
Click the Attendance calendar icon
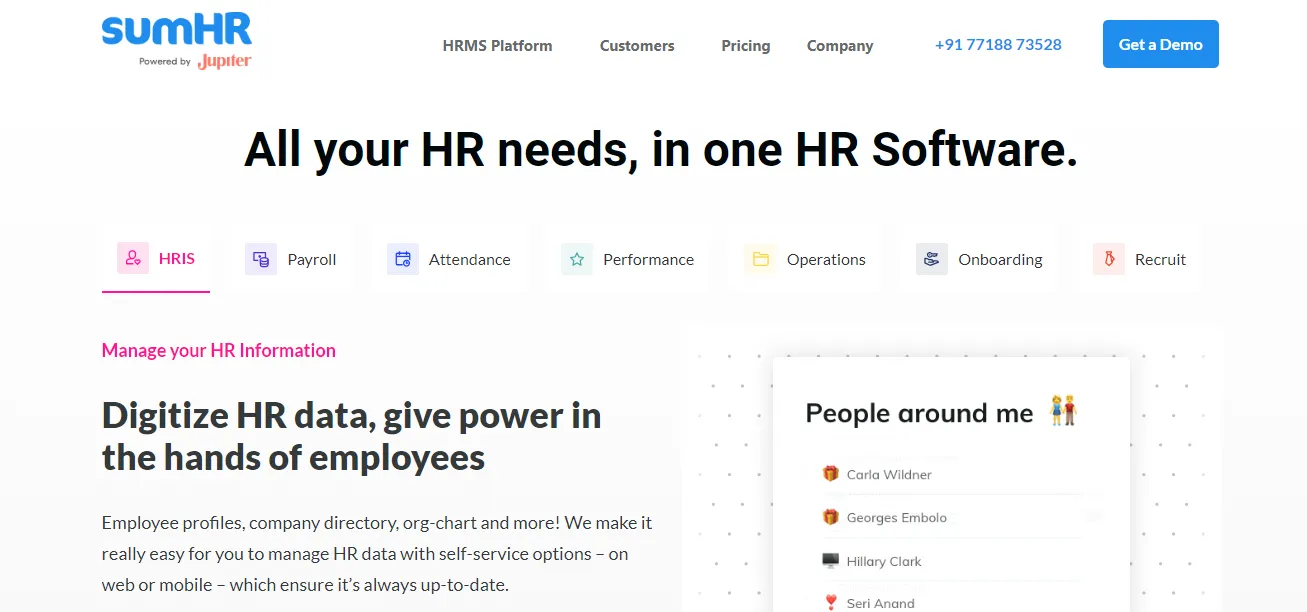click(x=403, y=259)
